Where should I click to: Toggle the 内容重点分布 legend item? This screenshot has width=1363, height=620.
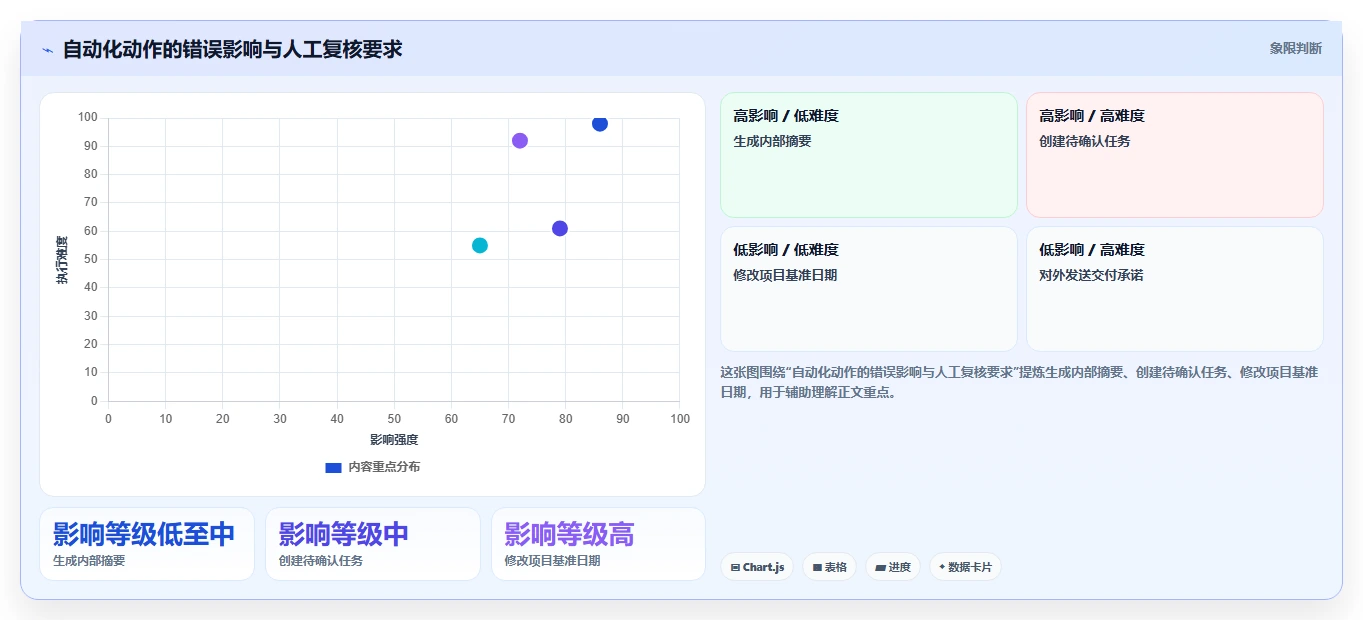[x=373, y=467]
